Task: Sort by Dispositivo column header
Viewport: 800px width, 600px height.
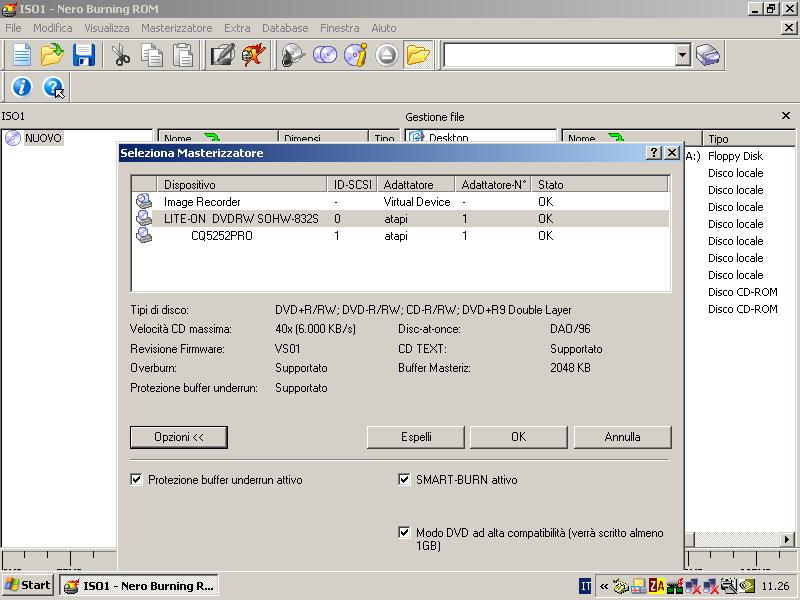Action: coord(242,184)
